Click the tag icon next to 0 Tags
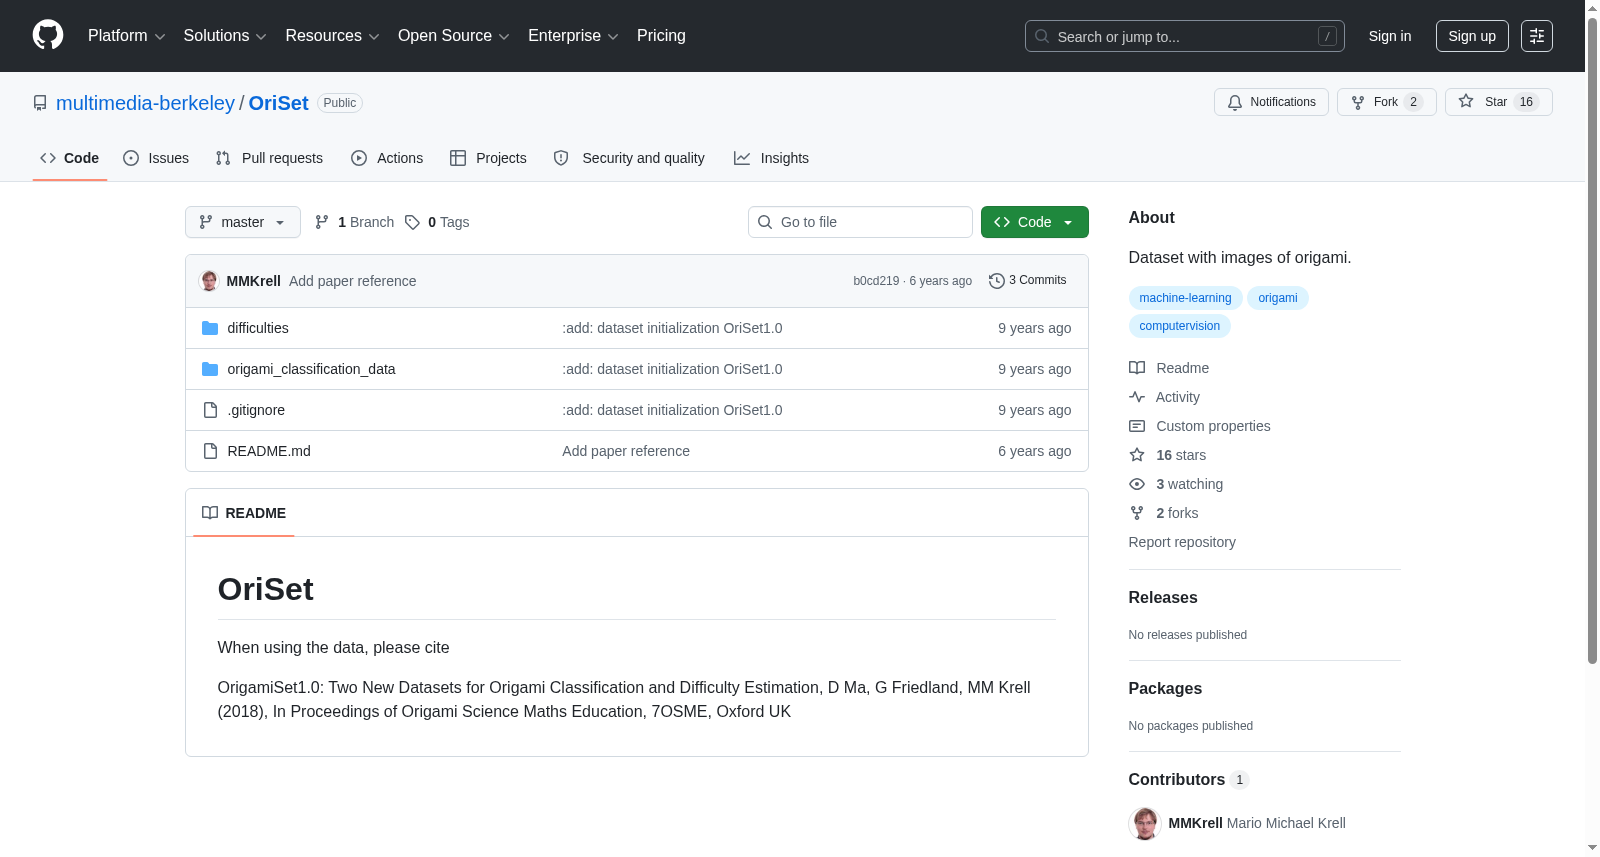 click(x=412, y=222)
